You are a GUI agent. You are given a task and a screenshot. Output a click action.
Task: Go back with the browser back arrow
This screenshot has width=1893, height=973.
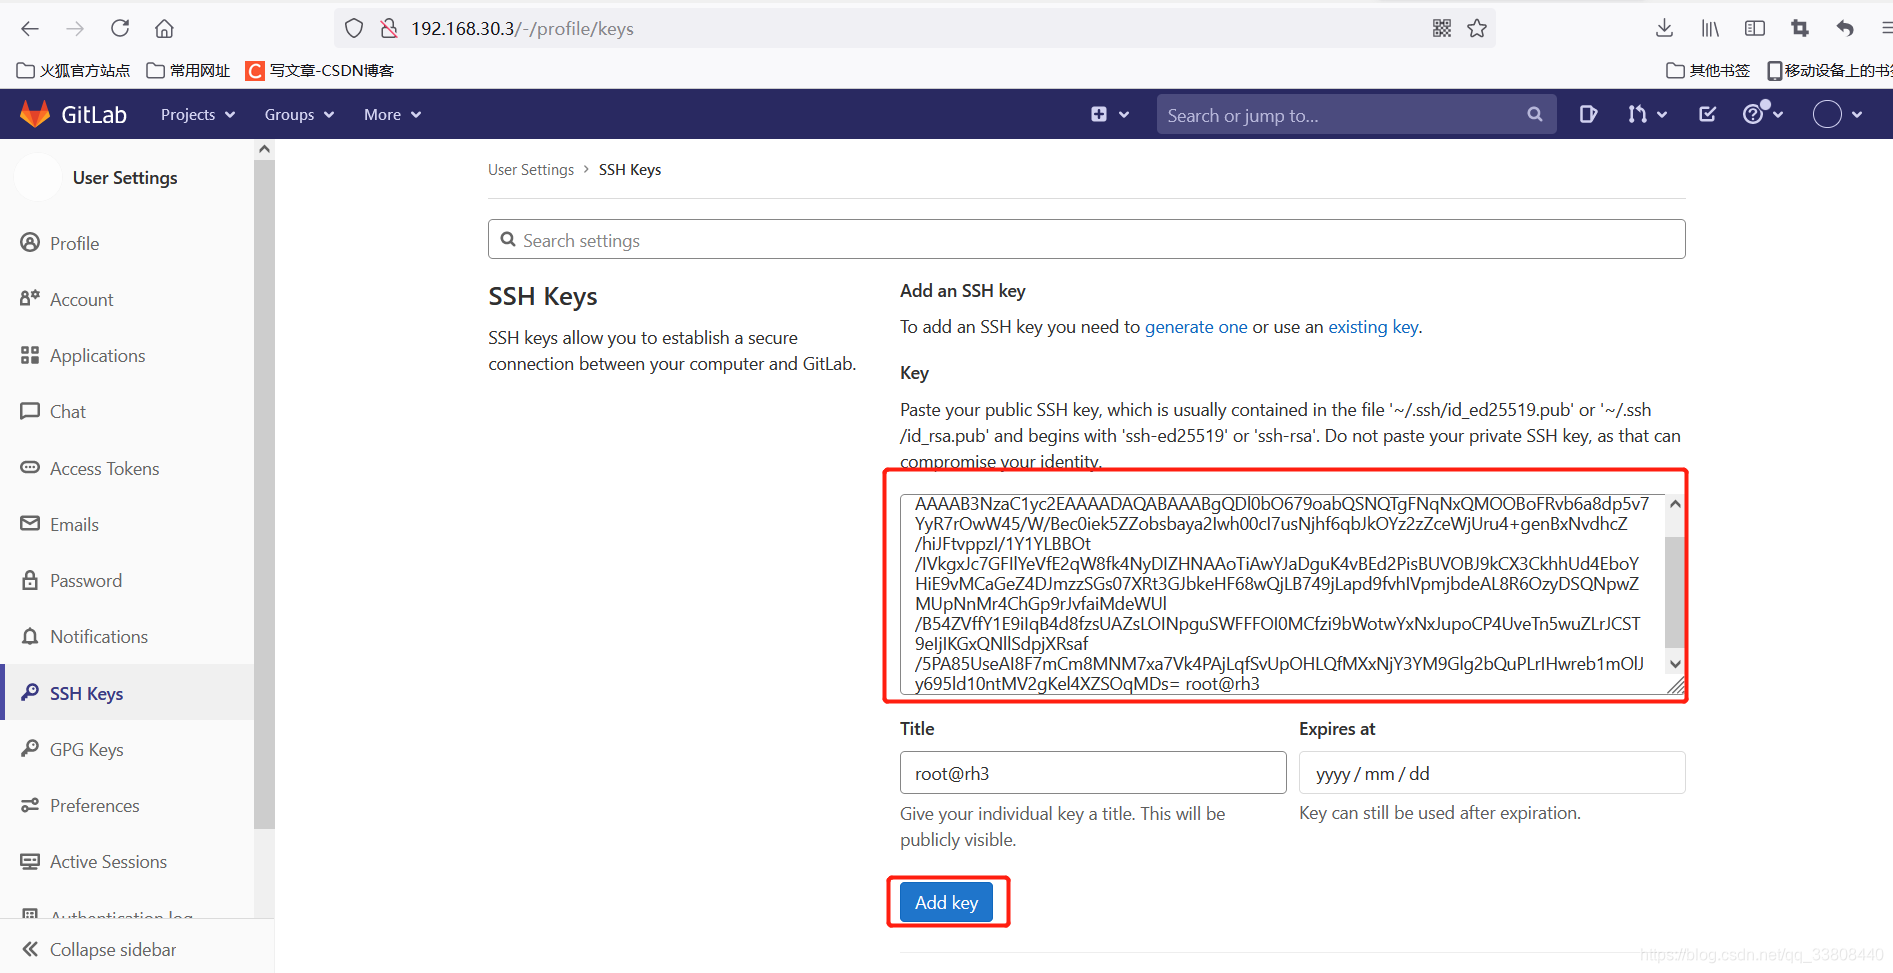point(30,28)
